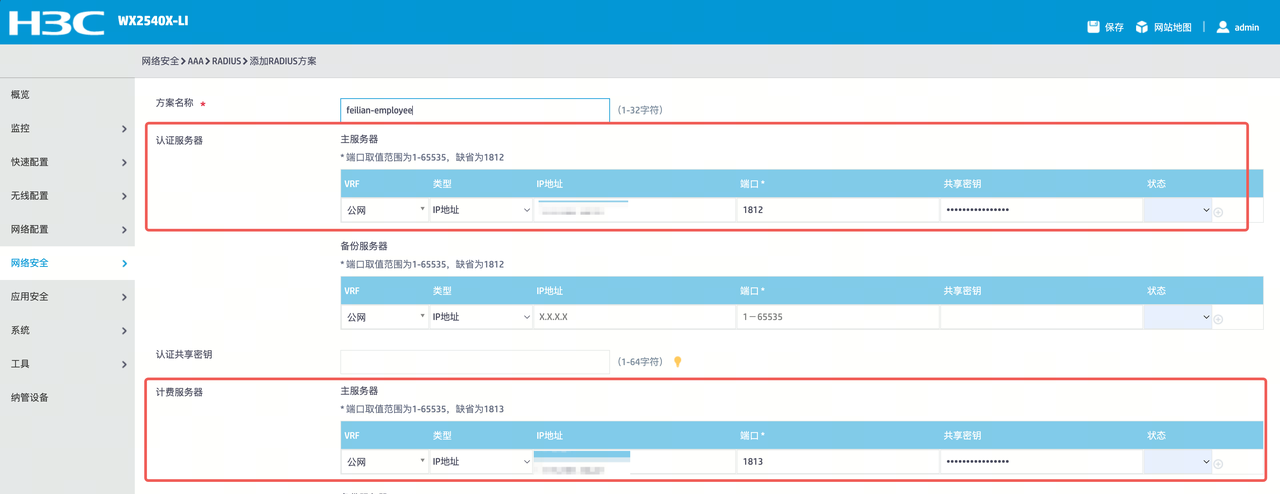Image resolution: width=1280 pixels, height=494 pixels.
Task: Open 类型 dropdown in accounting primary server
Action: pyautogui.click(x=481, y=462)
